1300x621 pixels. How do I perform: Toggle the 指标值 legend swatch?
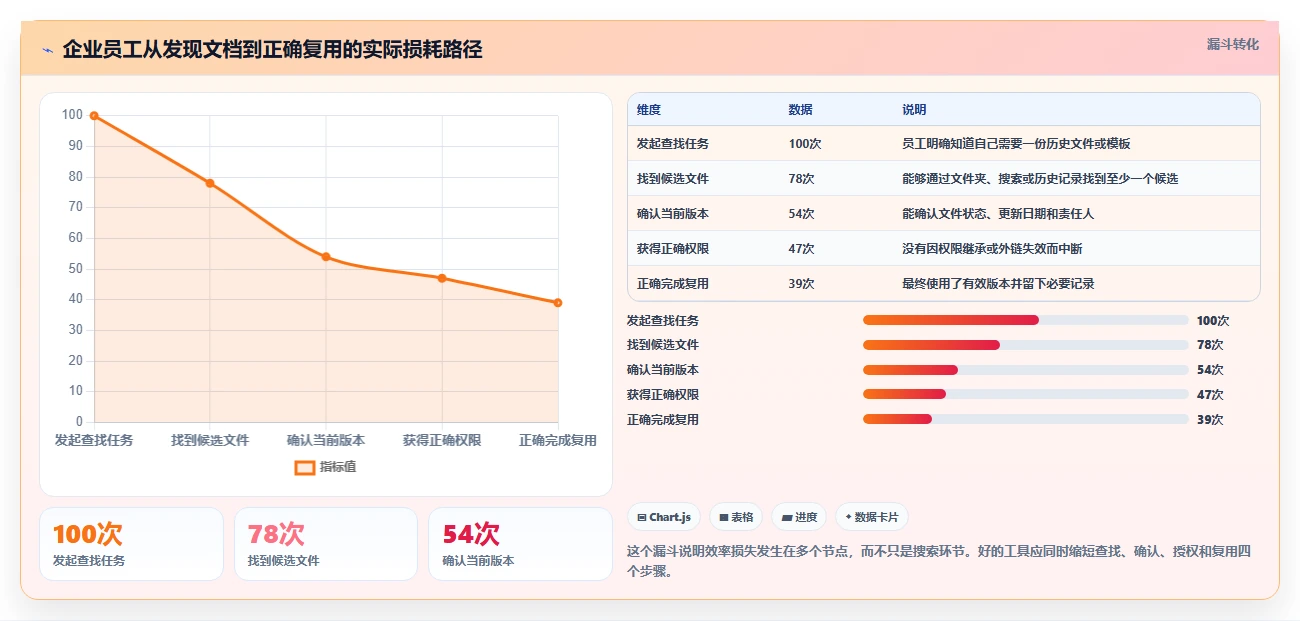click(x=305, y=467)
